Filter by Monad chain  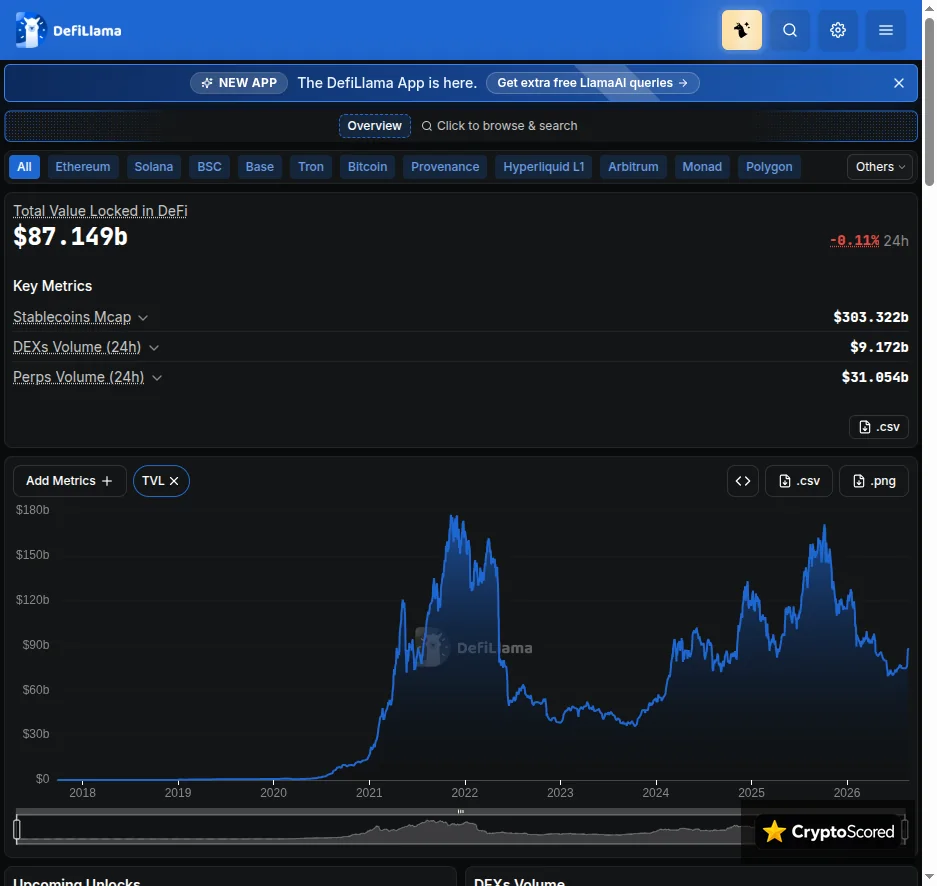point(702,167)
